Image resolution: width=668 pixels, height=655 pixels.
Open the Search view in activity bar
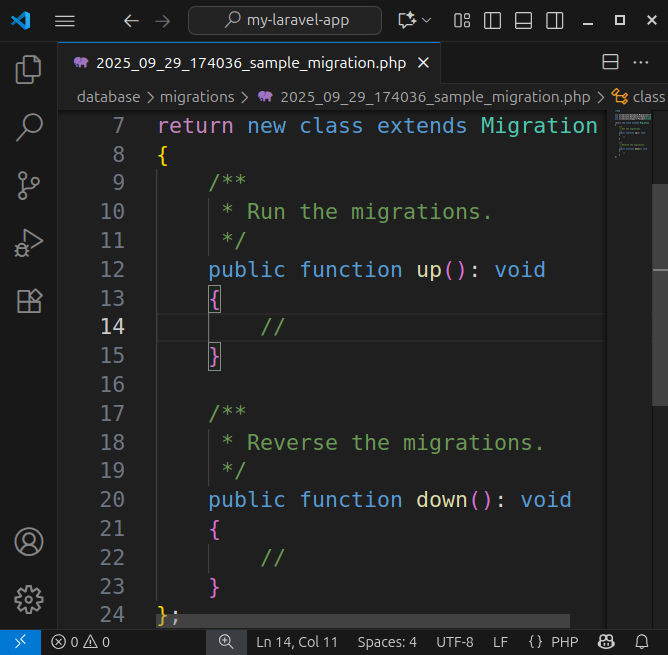[x=29, y=127]
